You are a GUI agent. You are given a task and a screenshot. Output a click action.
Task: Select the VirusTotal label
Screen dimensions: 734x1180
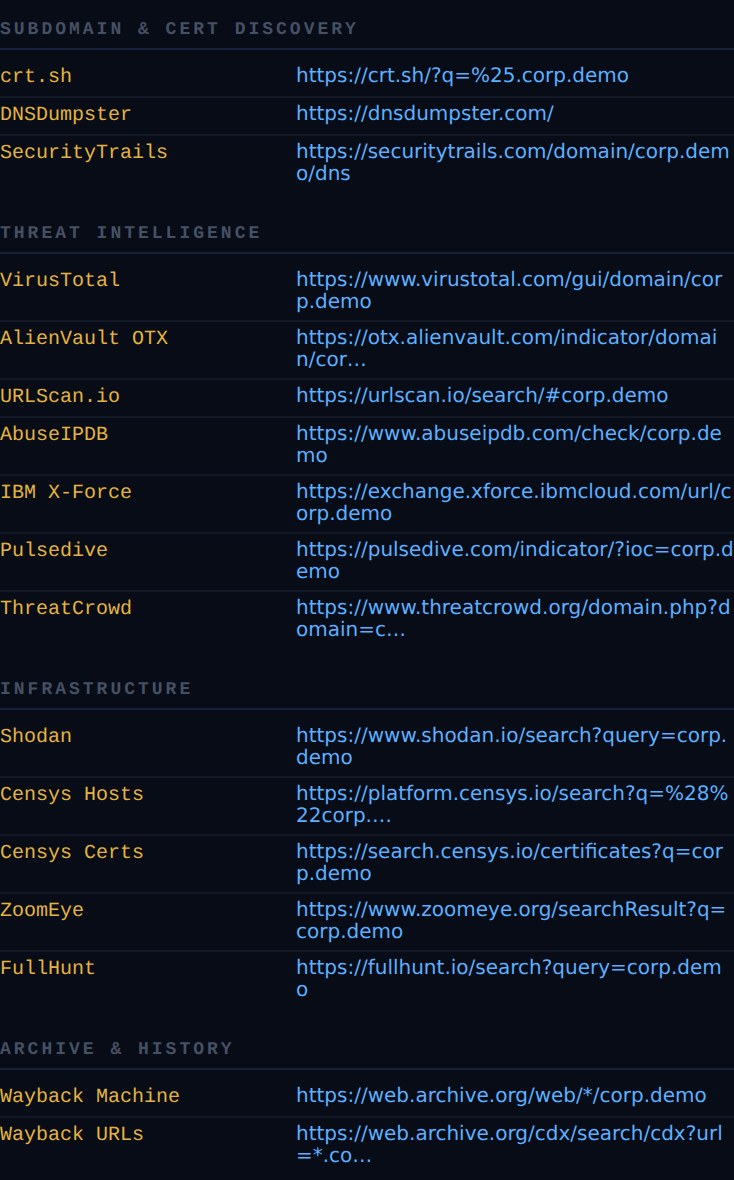(x=60, y=280)
